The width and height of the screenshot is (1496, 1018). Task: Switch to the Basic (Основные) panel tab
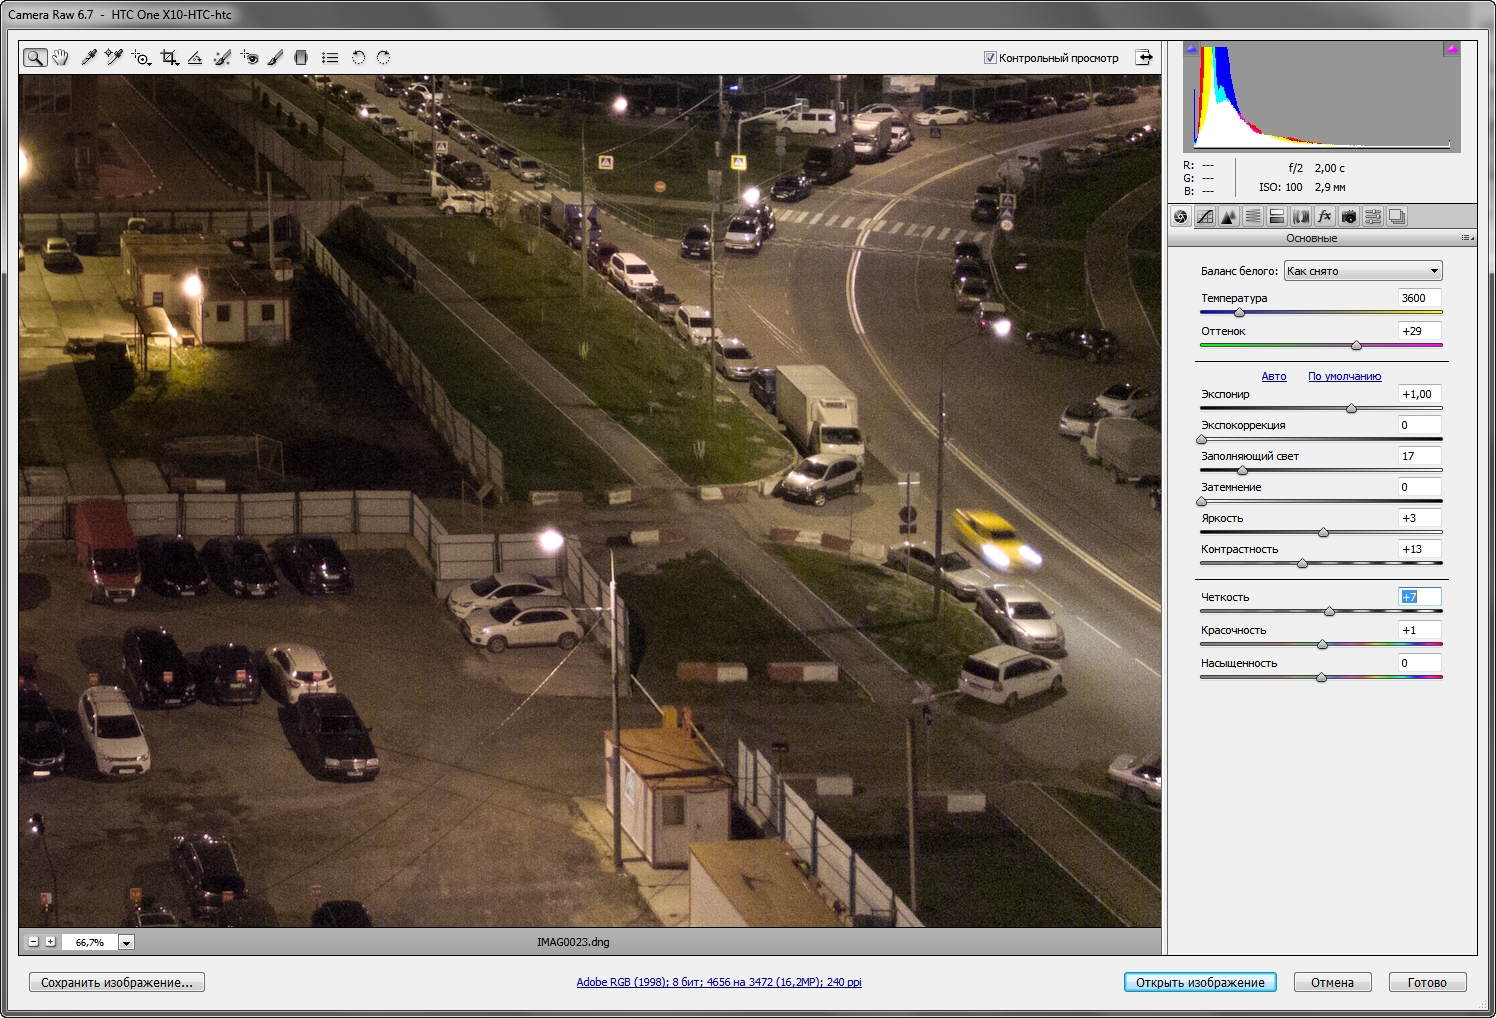pos(1181,216)
